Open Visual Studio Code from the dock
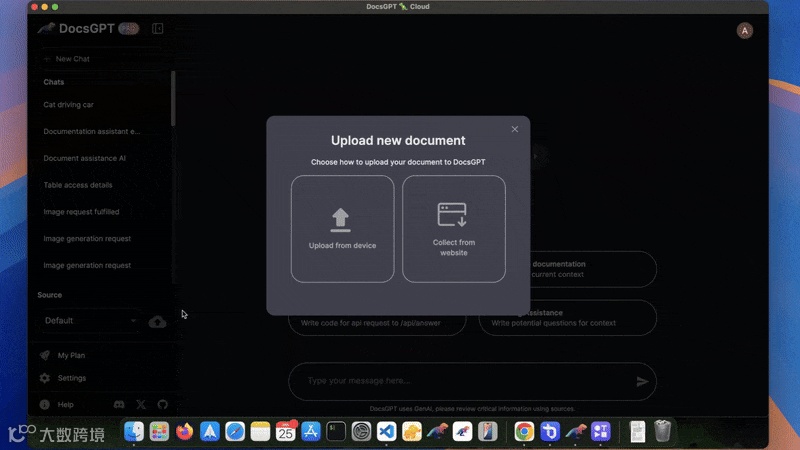The image size is (800, 450). 387,432
